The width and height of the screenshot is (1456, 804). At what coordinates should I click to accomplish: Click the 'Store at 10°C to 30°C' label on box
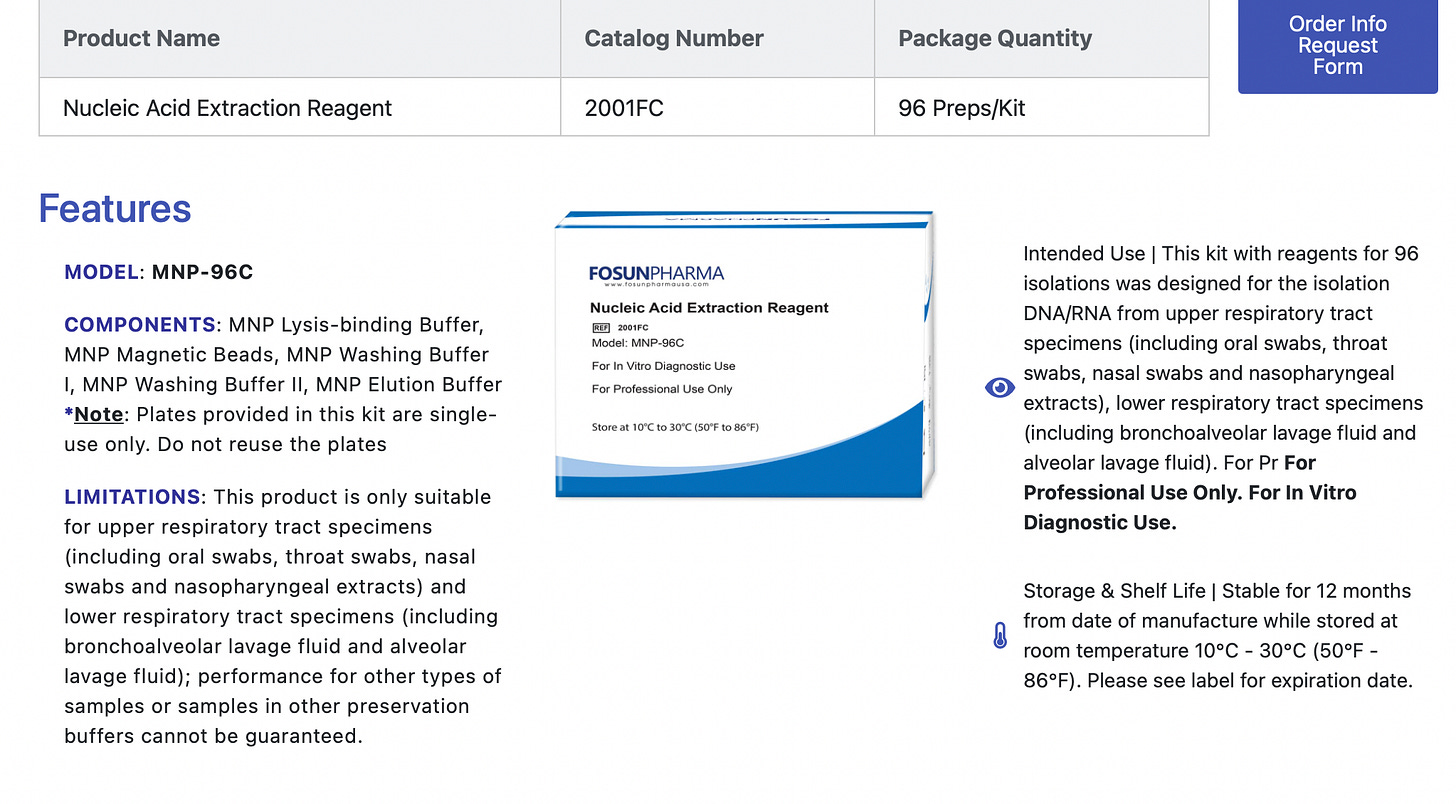click(x=675, y=427)
